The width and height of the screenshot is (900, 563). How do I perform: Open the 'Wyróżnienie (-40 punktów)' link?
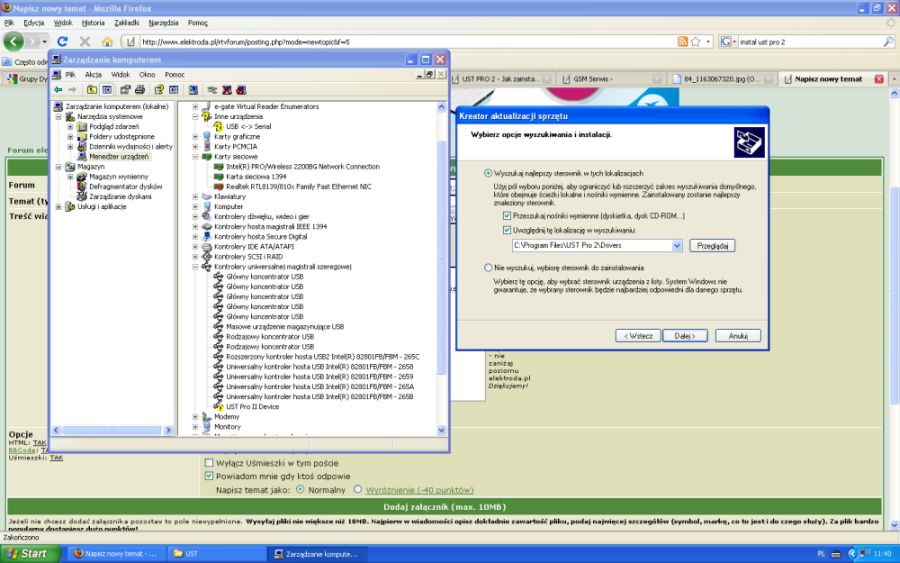tap(420, 490)
